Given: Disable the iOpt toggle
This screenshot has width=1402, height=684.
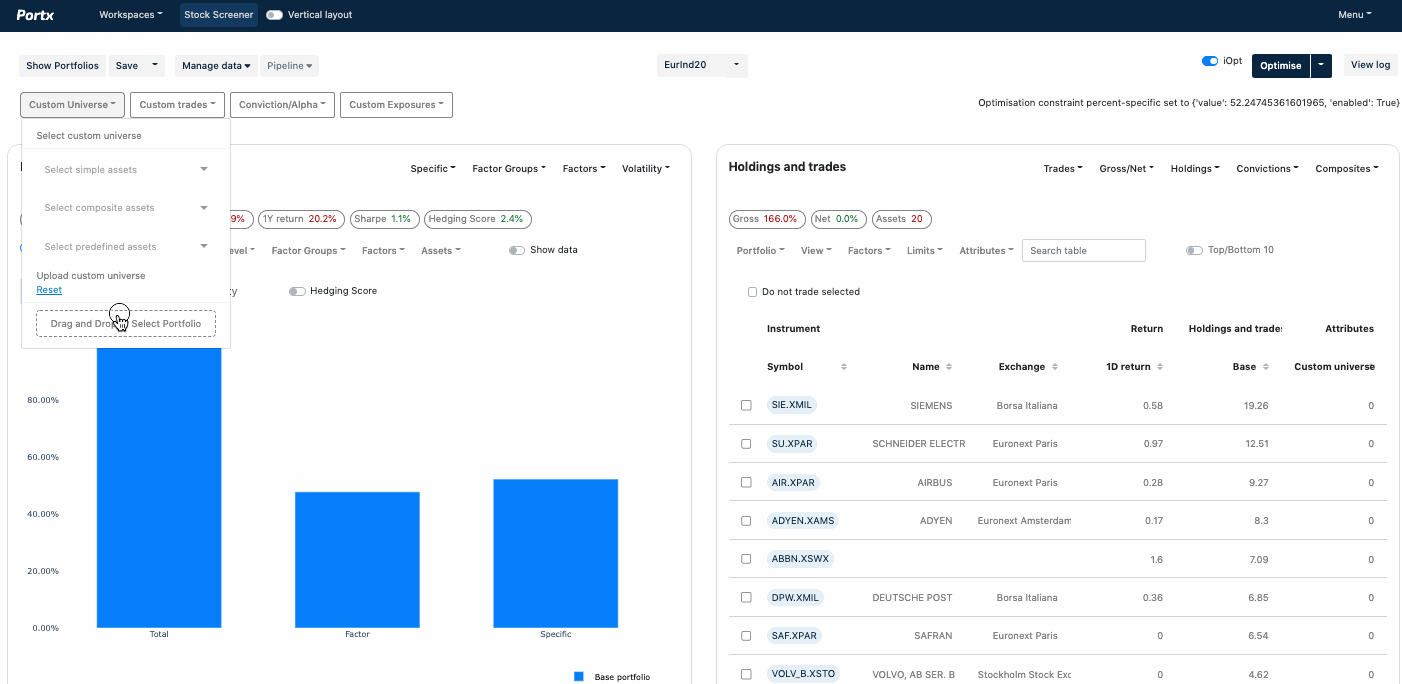Looking at the screenshot, I should (x=1209, y=60).
